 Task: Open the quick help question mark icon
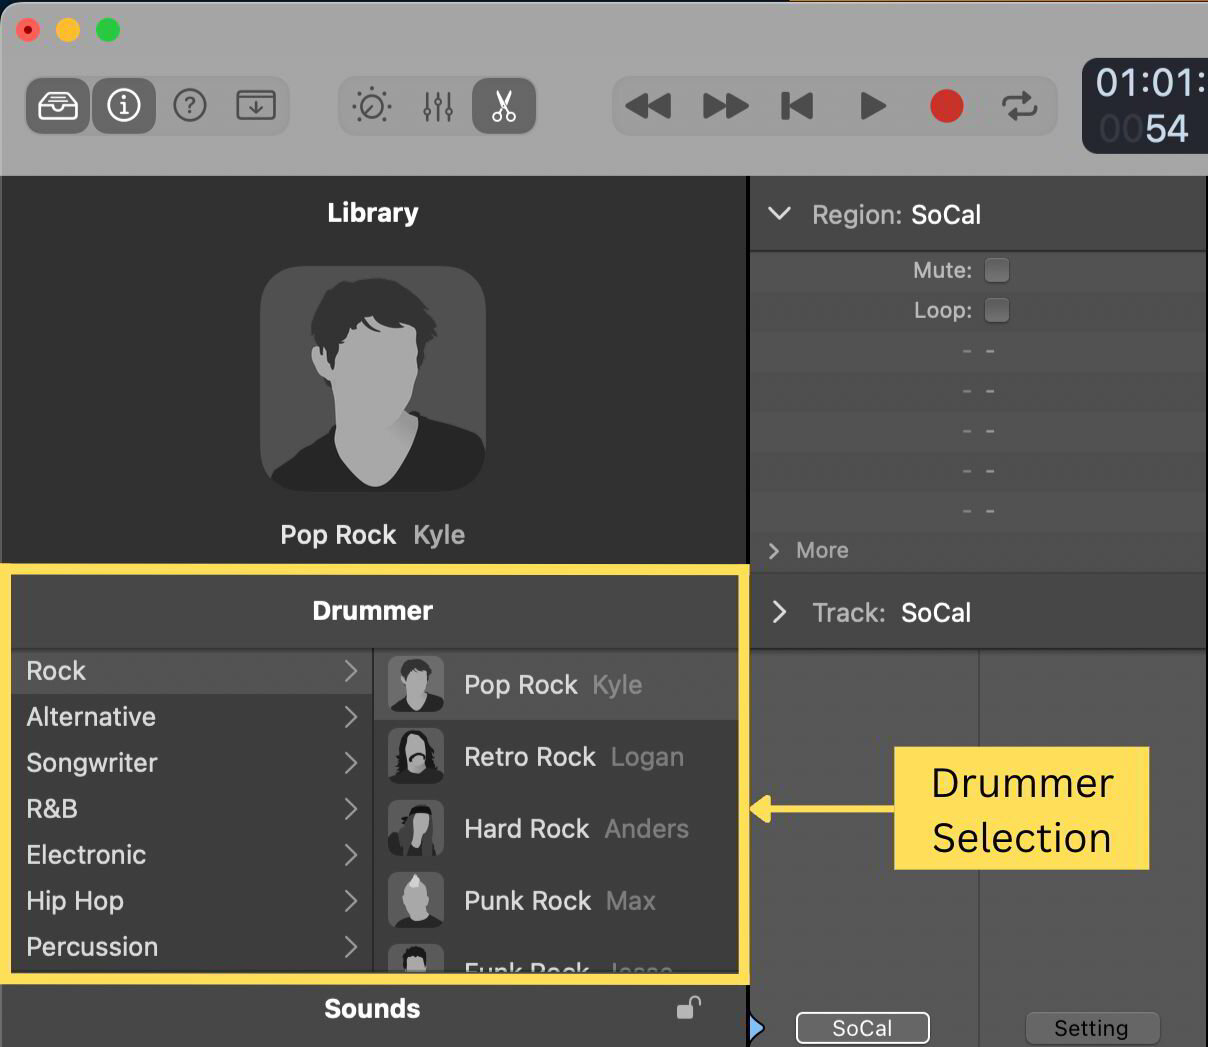[x=189, y=105]
